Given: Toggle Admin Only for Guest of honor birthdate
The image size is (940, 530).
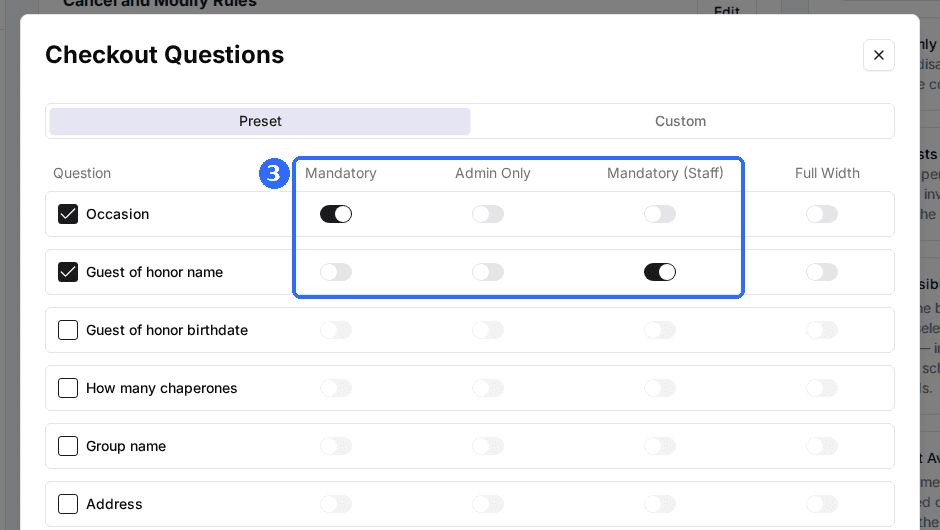Looking at the screenshot, I should [488, 330].
